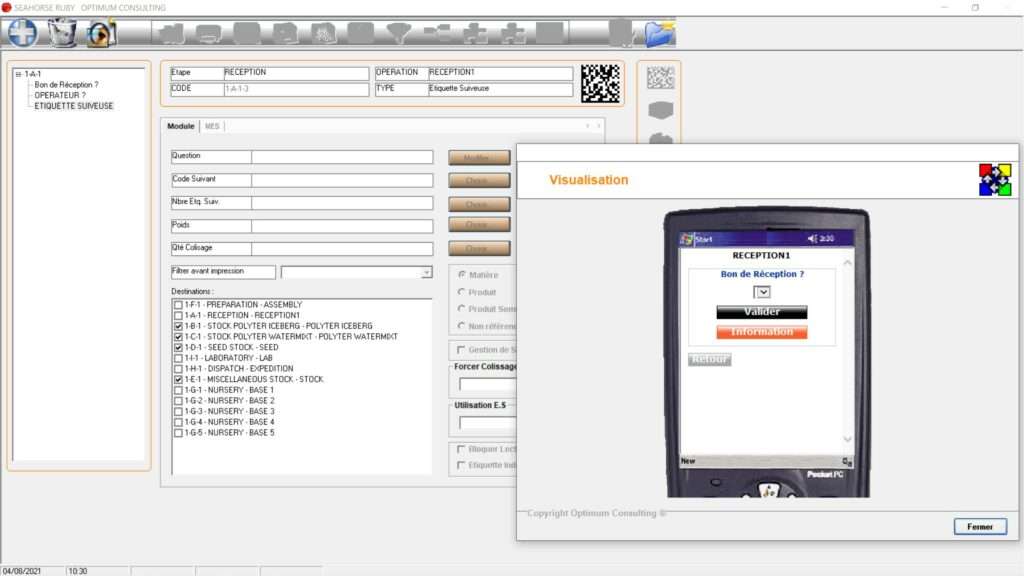Switch to the MES tab
1024x576 pixels.
point(212,126)
